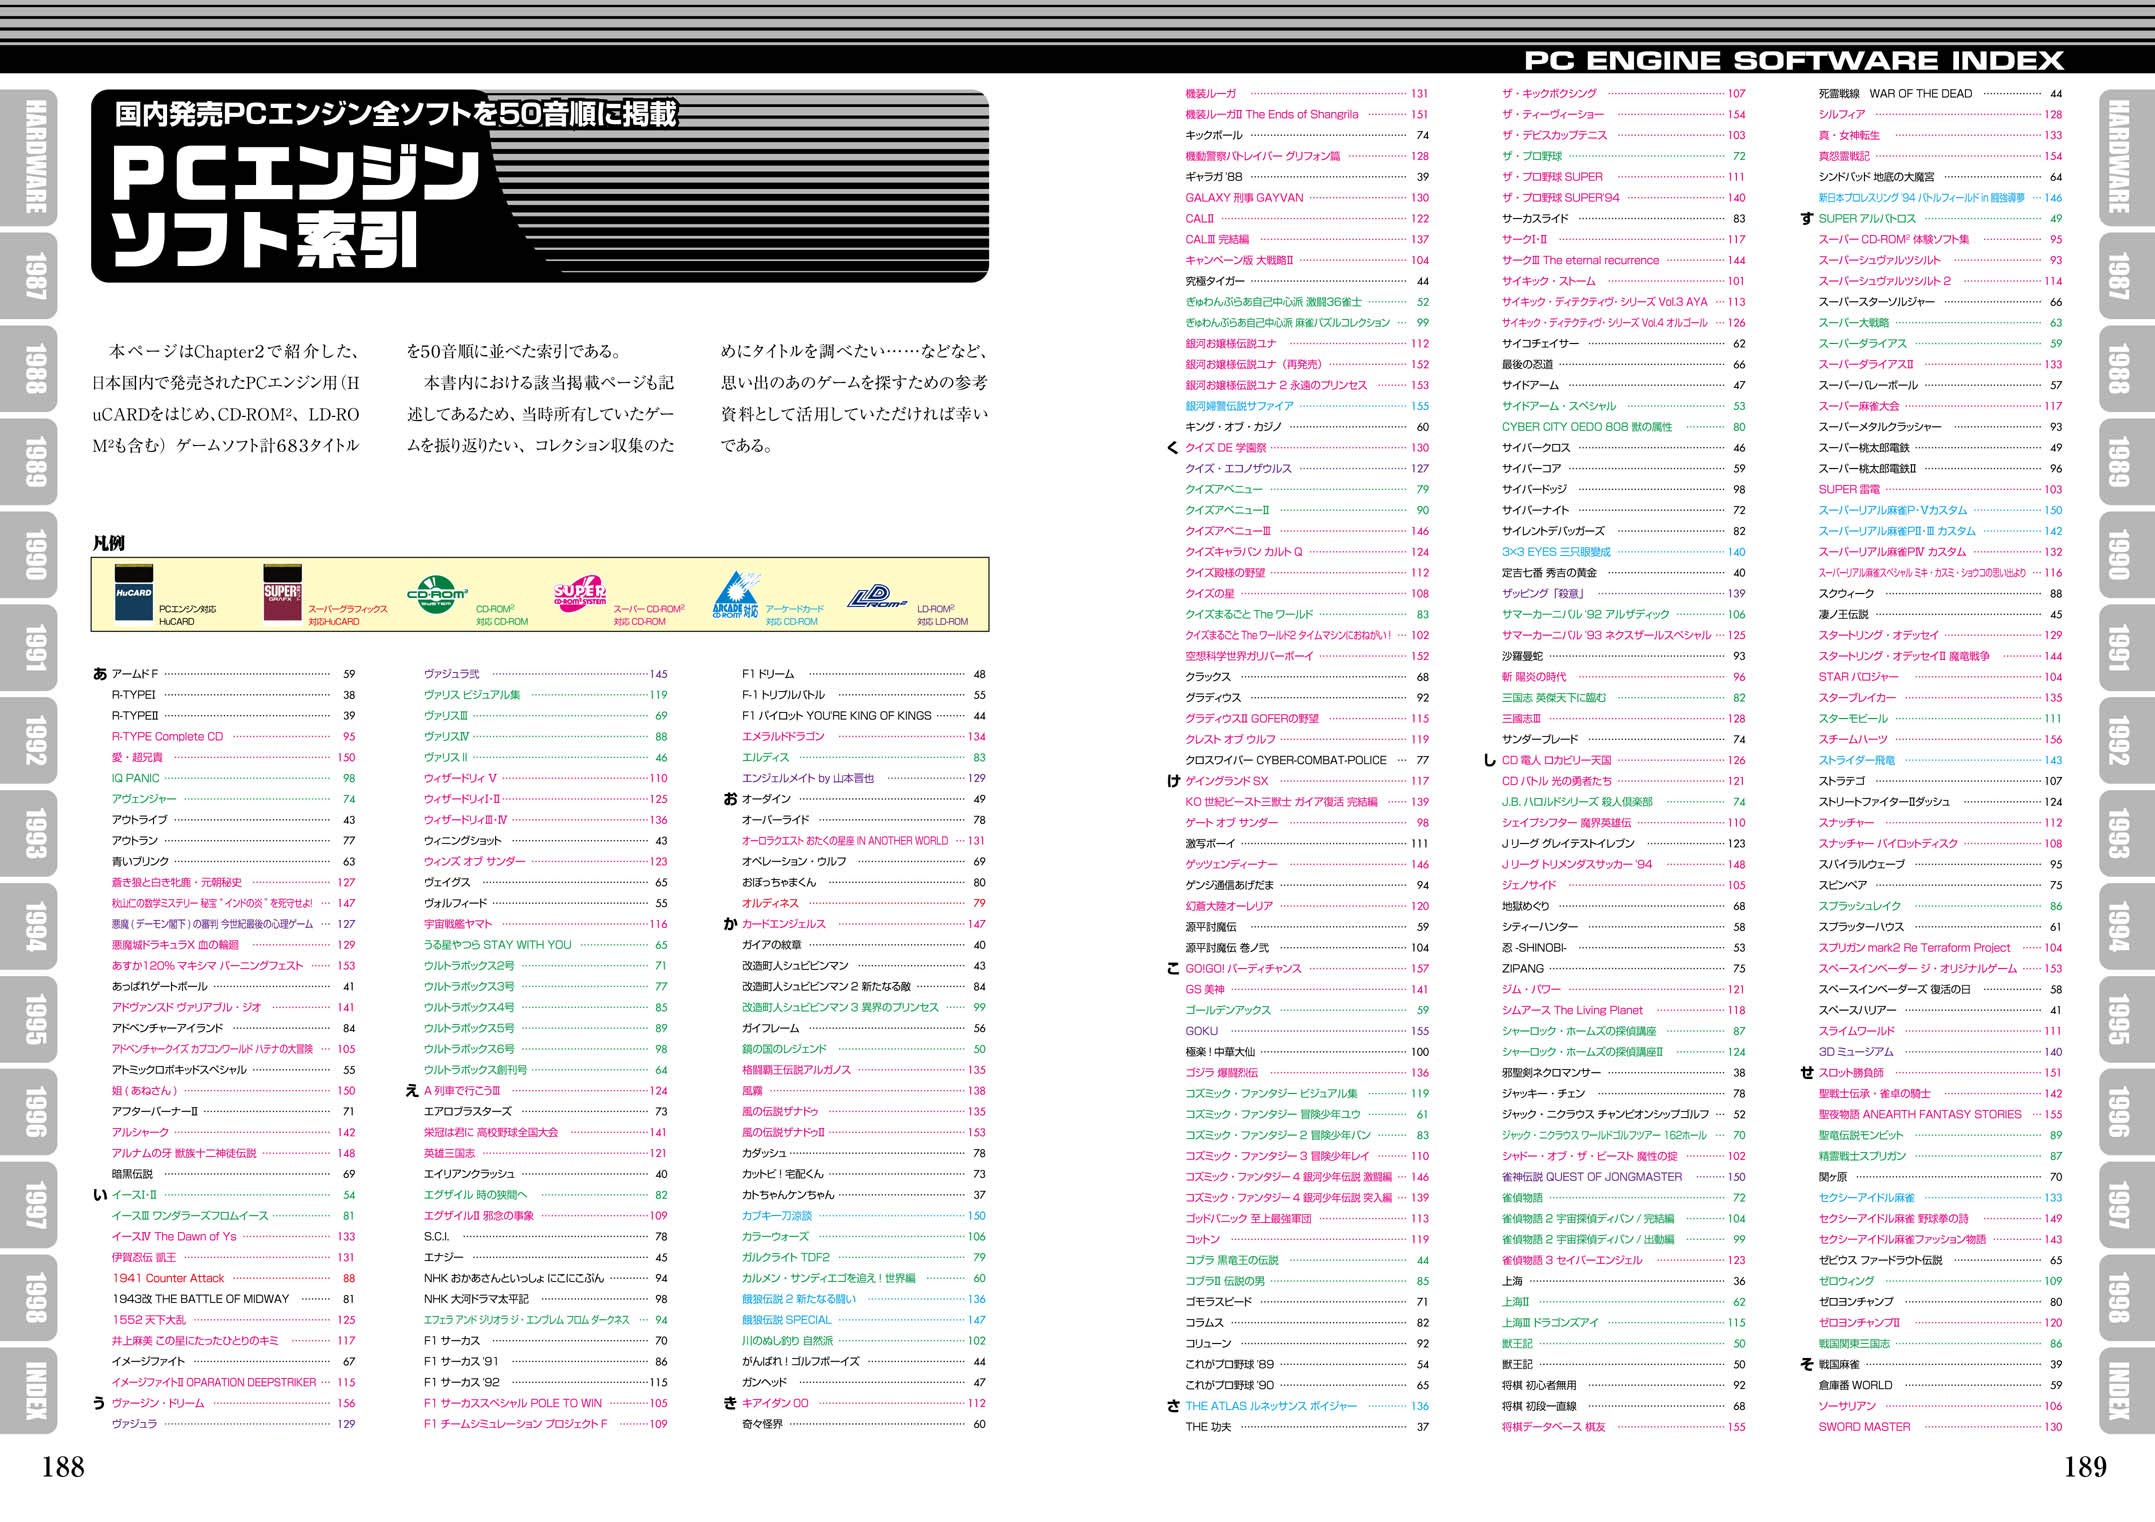Open the R-TYPE Complete CD index entry
Screen dimensions: 2155x1522
coord(167,737)
